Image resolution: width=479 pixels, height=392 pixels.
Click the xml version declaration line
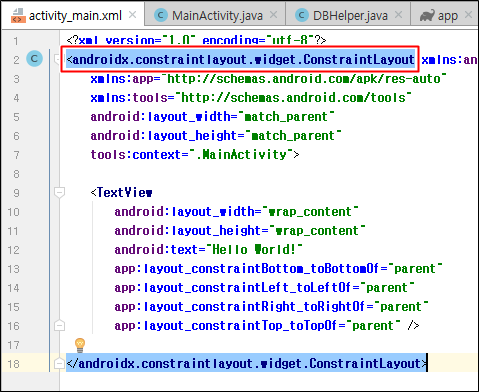click(x=196, y=40)
